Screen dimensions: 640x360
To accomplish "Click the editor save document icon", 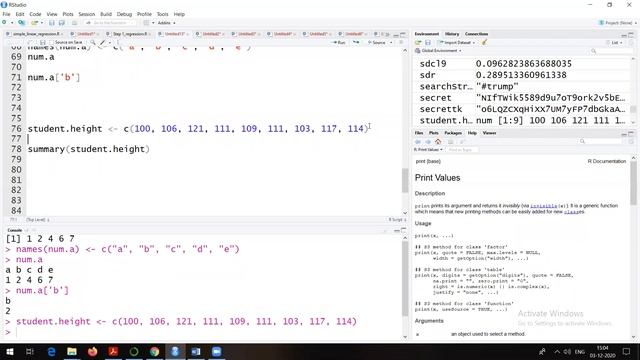I will [x=42, y=42].
